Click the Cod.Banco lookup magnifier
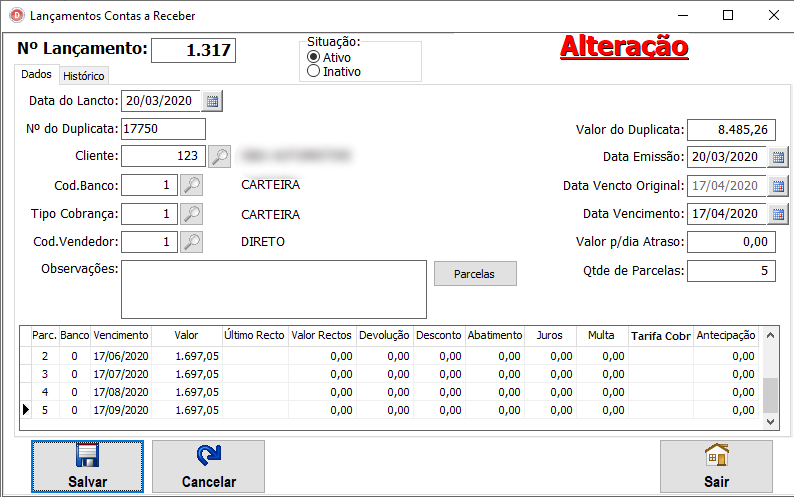The image size is (794, 497). point(192,185)
